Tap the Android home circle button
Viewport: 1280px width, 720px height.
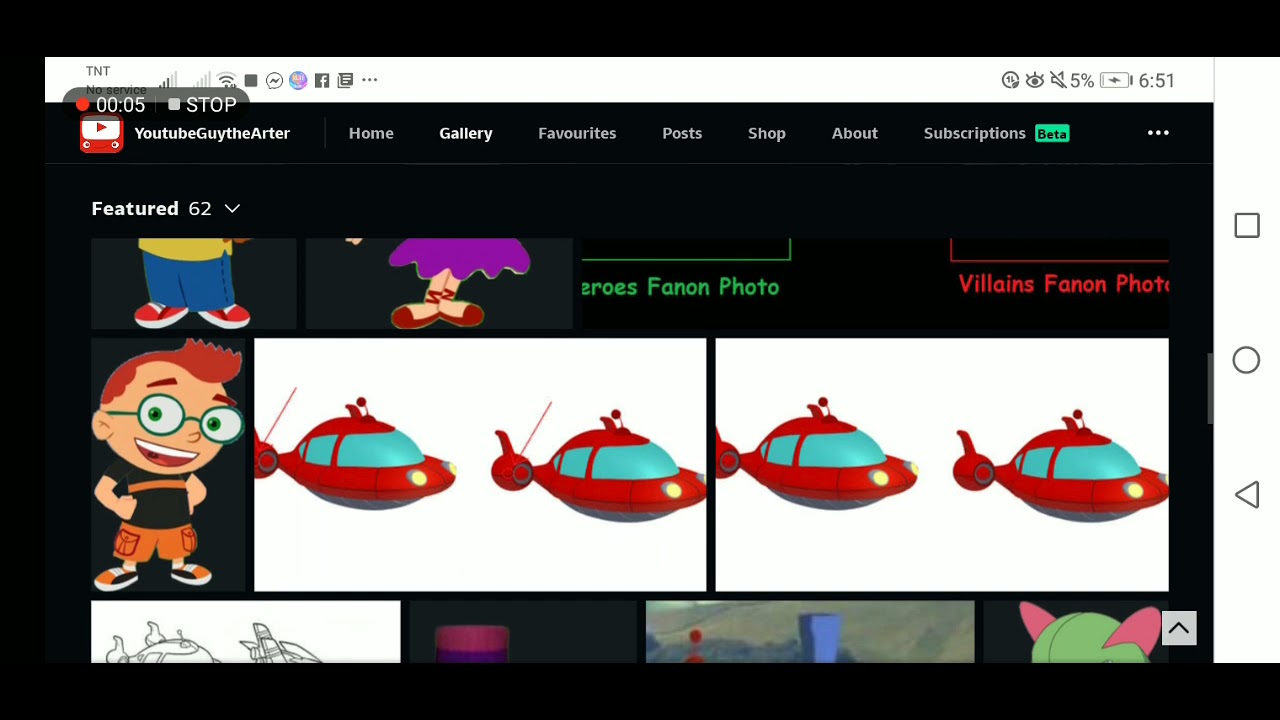click(1246, 360)
